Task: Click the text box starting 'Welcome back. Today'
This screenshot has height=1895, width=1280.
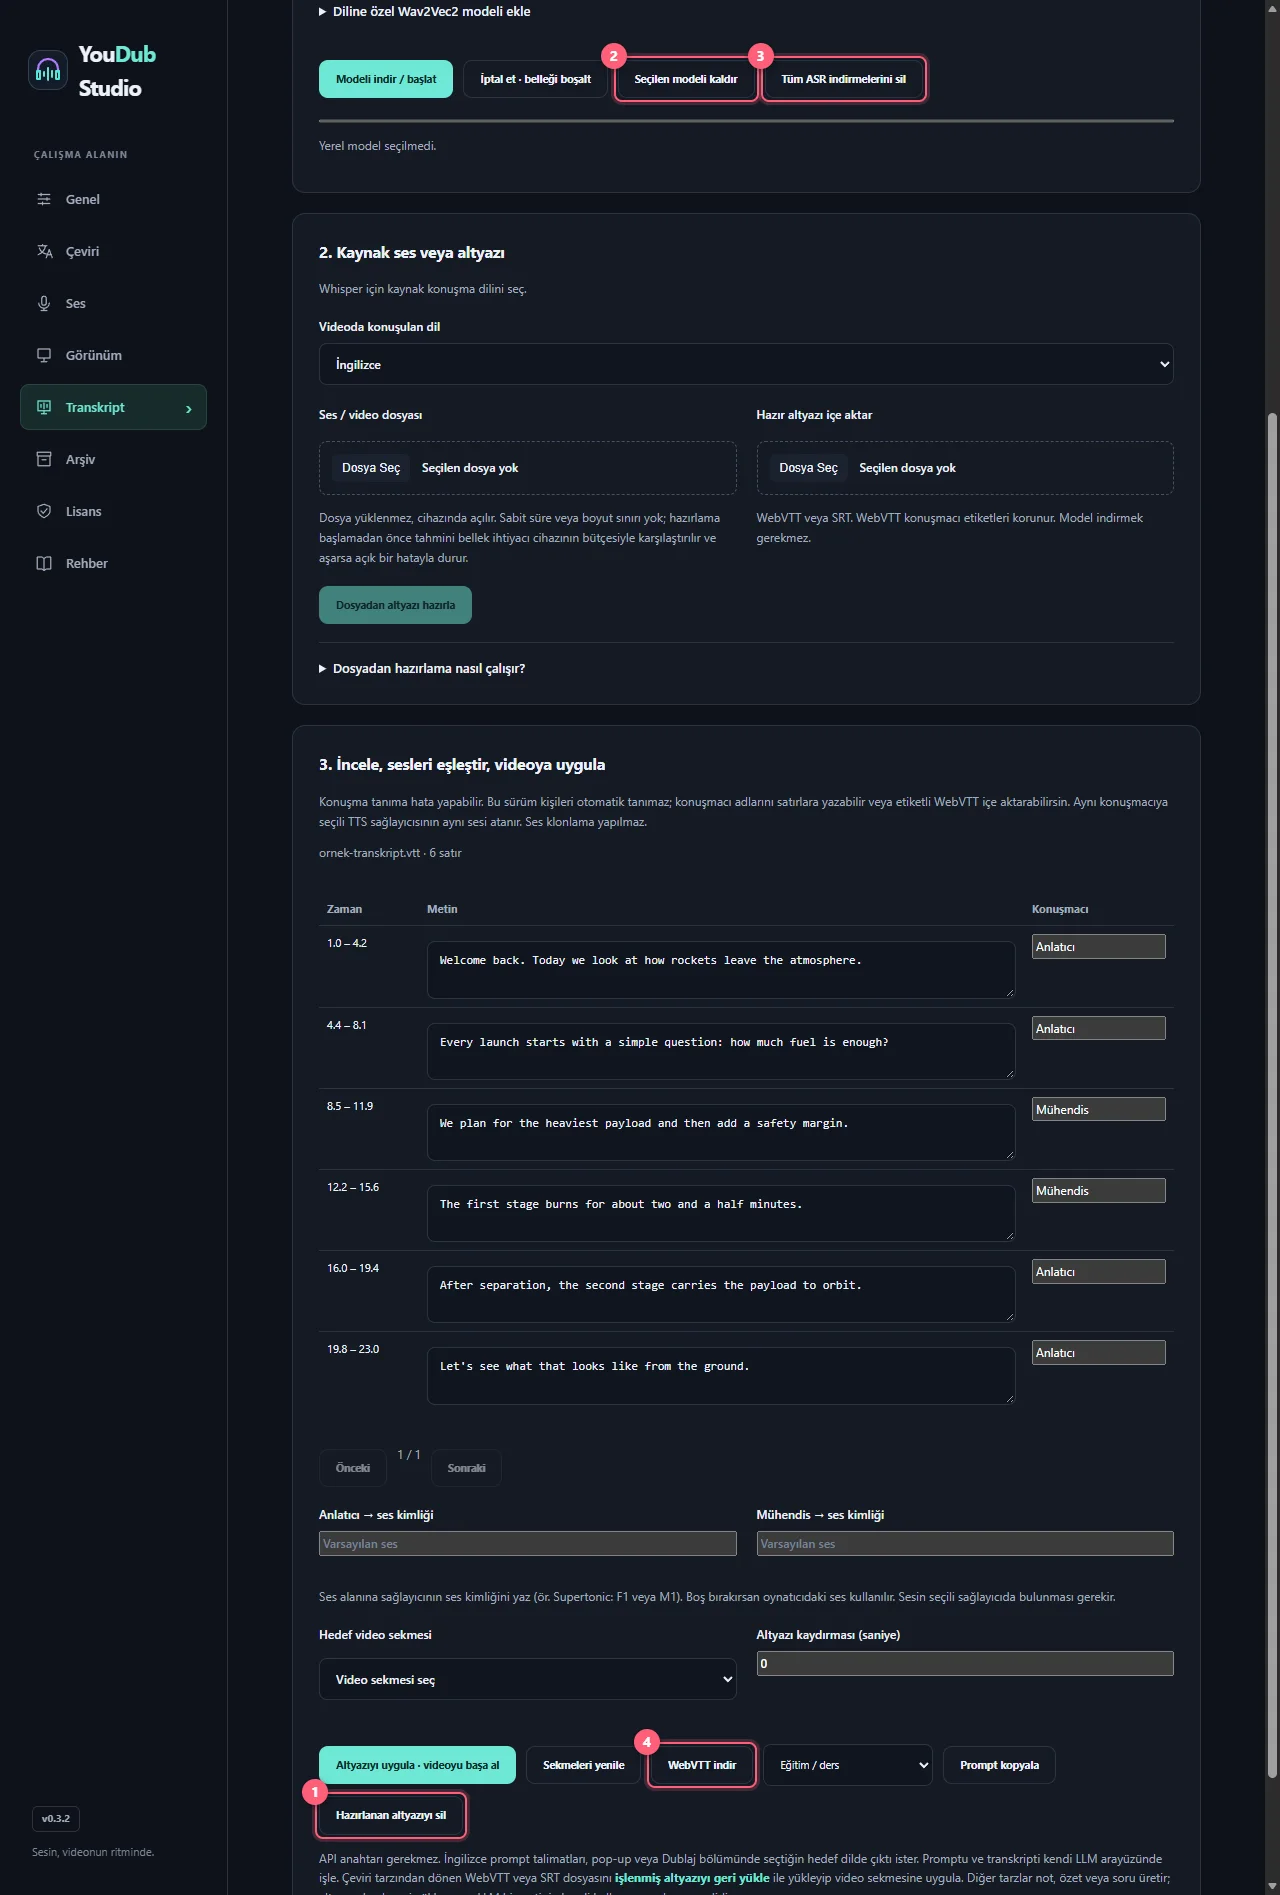Action: pyautogui.click(x=721, y=969)
